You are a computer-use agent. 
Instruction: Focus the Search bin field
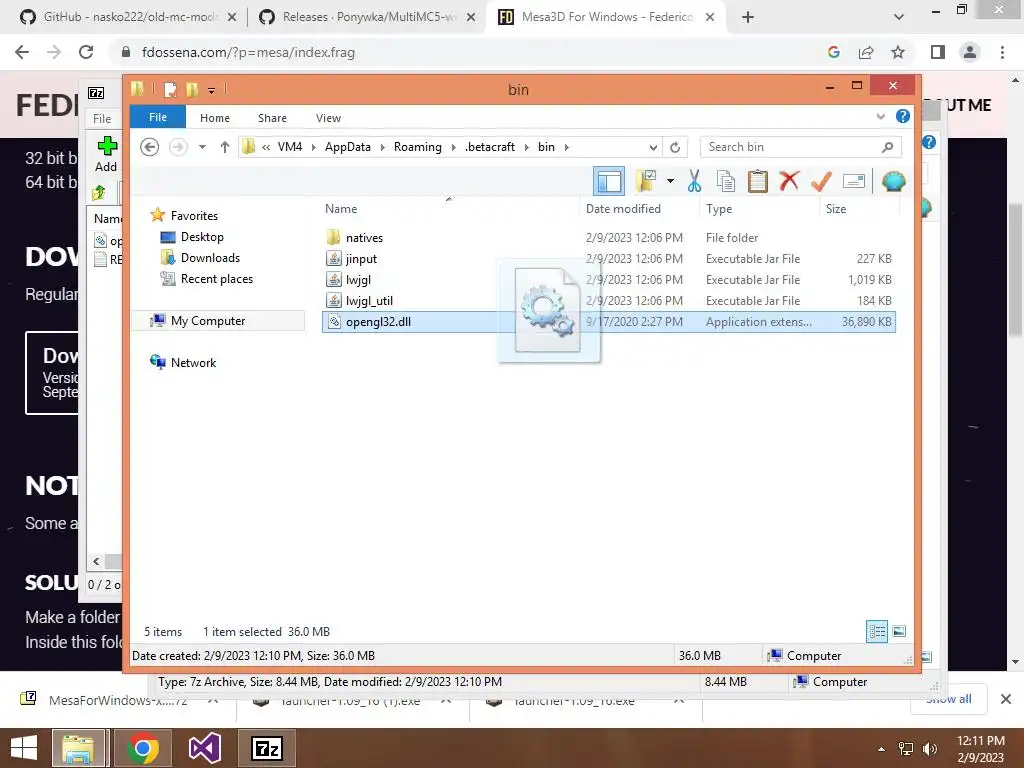(801, 147)
